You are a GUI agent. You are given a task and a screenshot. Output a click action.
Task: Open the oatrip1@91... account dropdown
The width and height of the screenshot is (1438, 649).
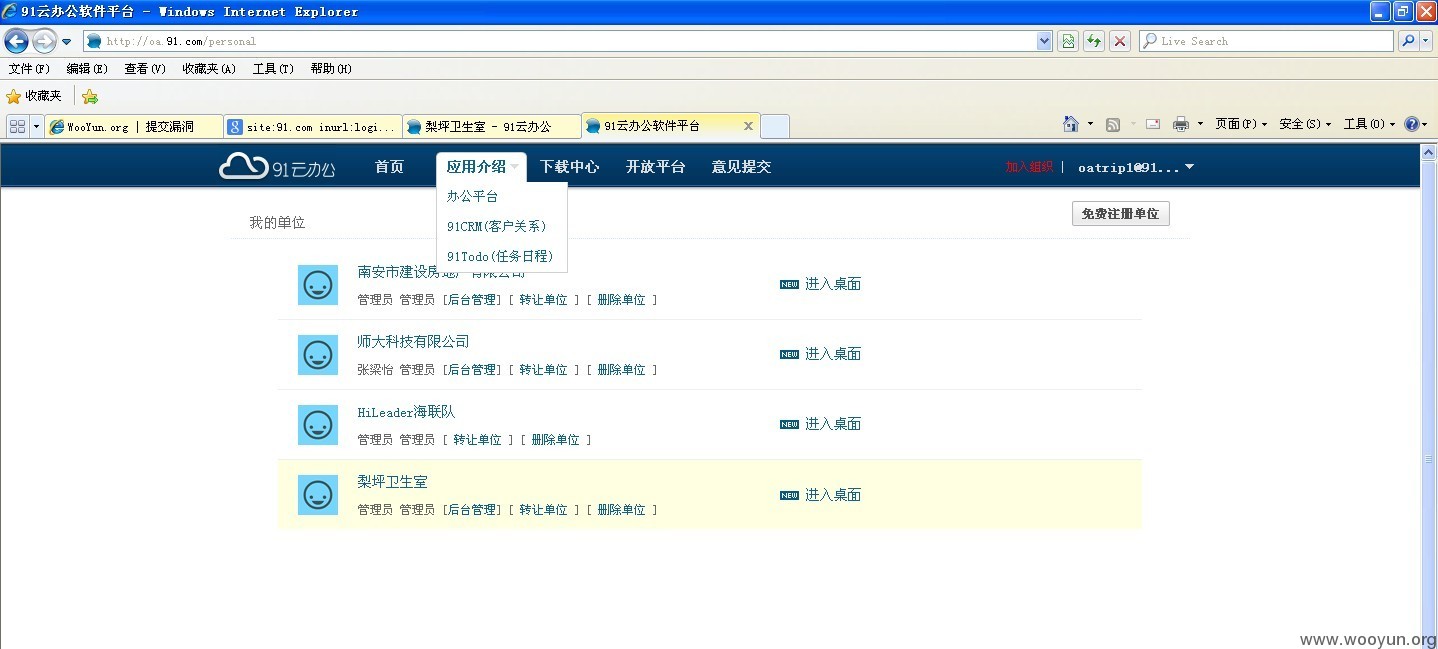(1136, 167)
